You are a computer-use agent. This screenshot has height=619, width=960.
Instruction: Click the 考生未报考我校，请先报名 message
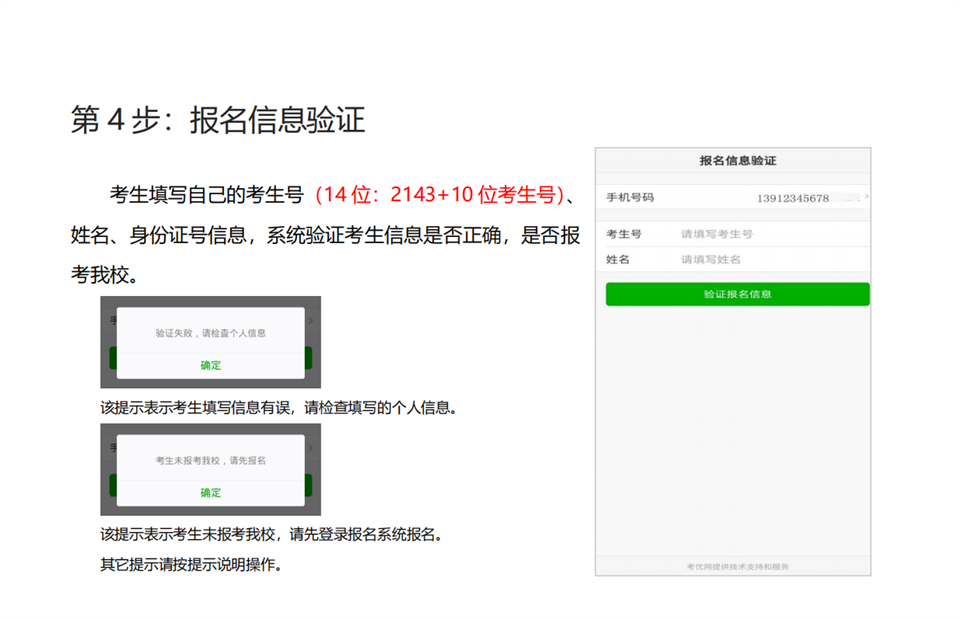210,461
